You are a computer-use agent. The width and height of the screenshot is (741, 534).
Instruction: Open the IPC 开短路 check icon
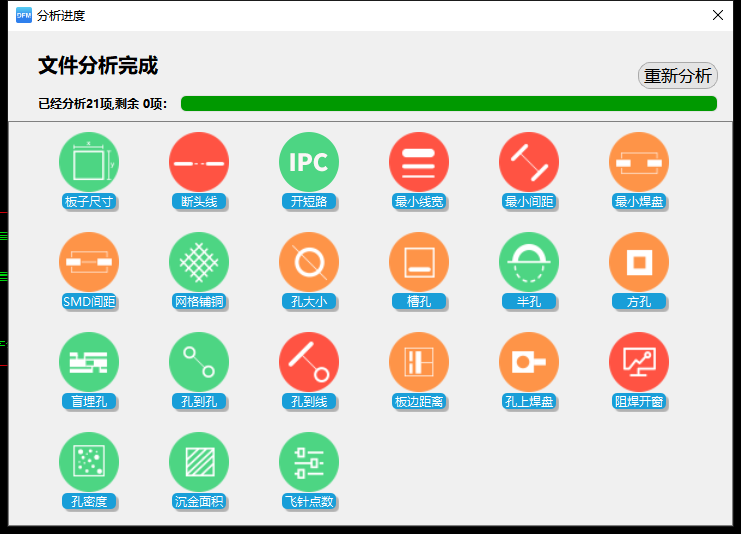tap(309, 162)
